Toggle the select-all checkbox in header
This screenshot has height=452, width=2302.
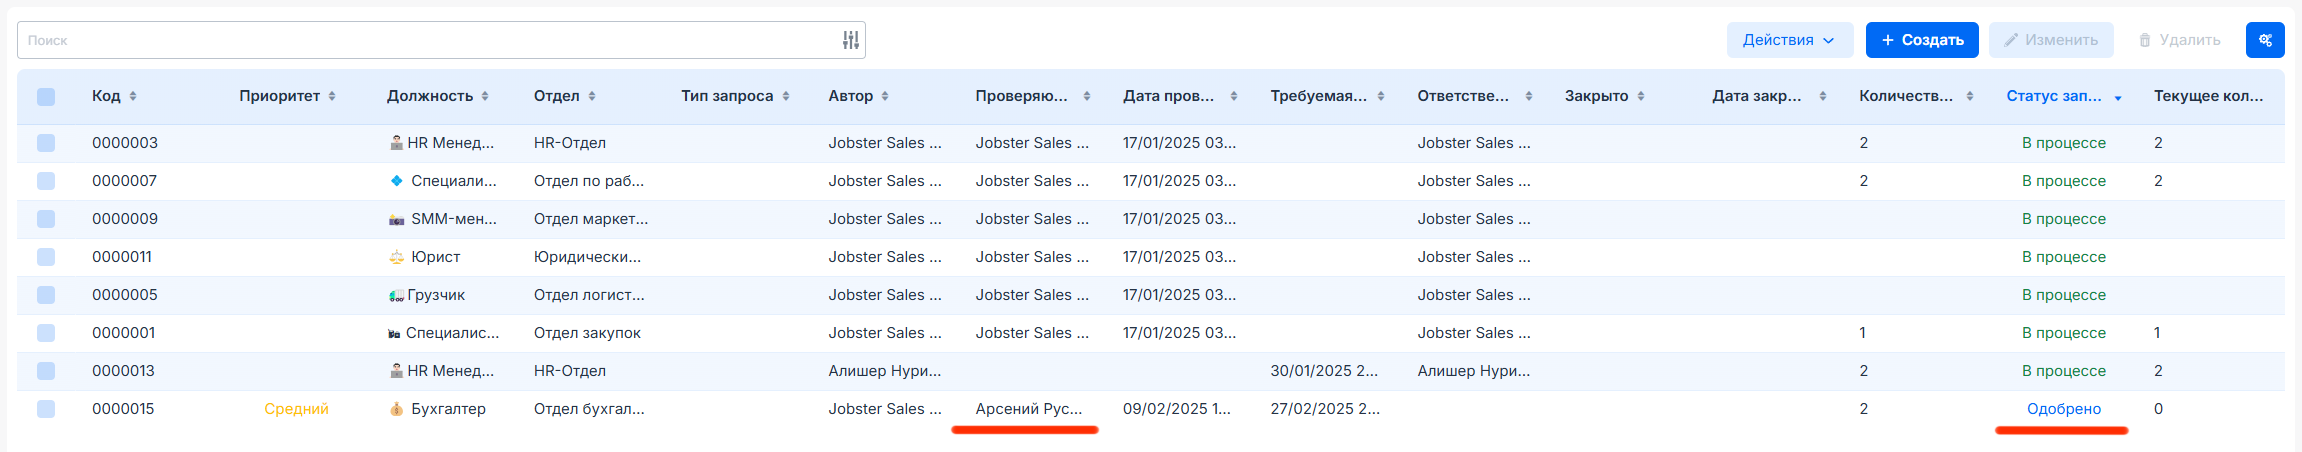[x=46, y=97]
